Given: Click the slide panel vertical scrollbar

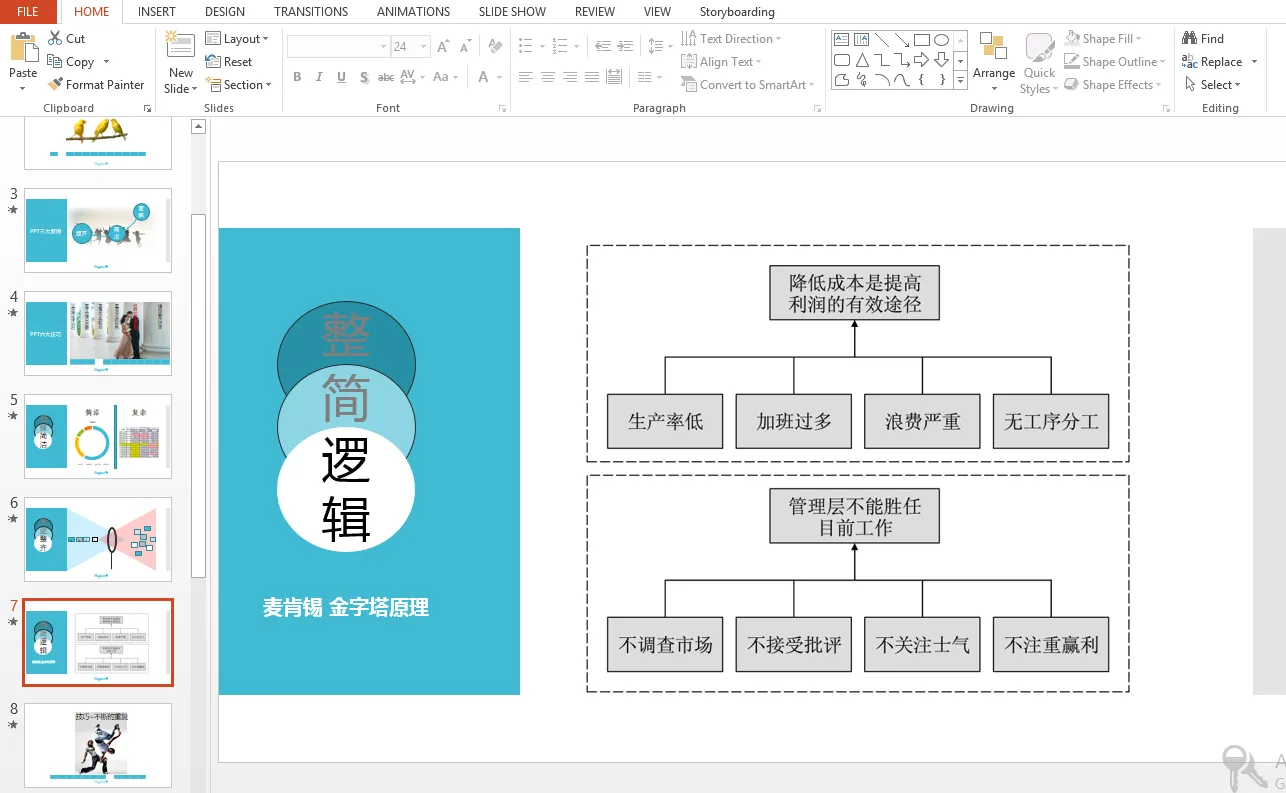Looking at the screenshot, I should click(198, 400).
